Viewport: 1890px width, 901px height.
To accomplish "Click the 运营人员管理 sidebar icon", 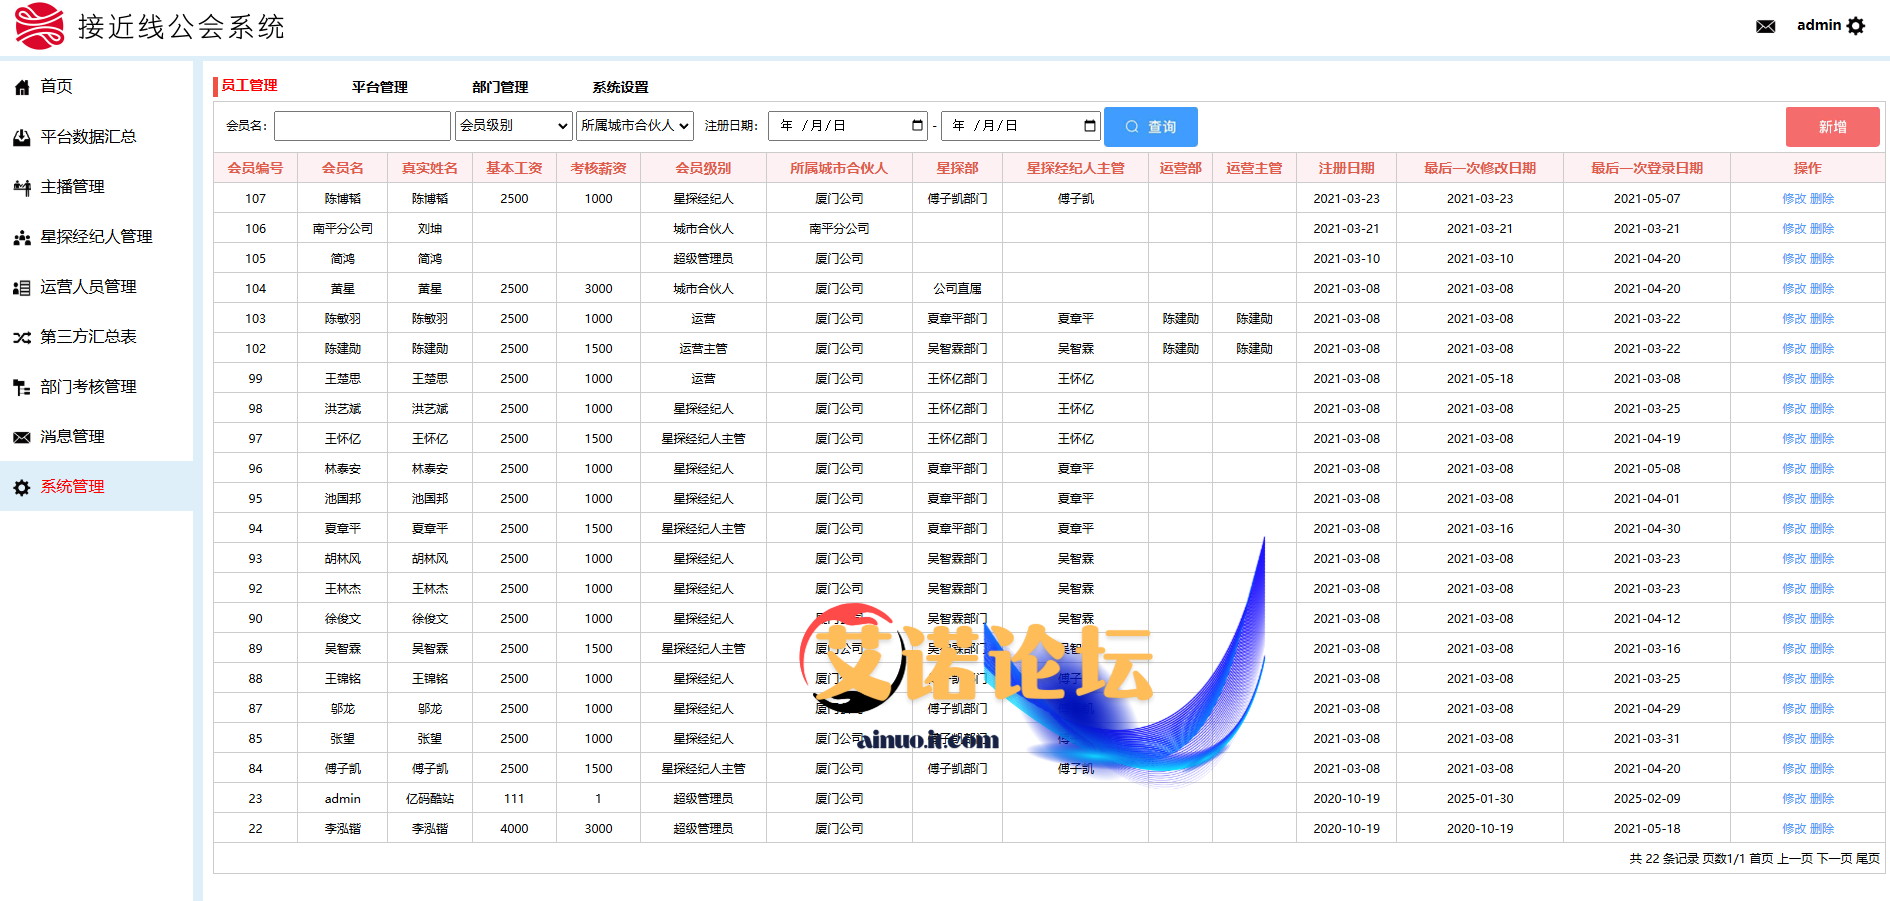I will [x=22, y=287].
